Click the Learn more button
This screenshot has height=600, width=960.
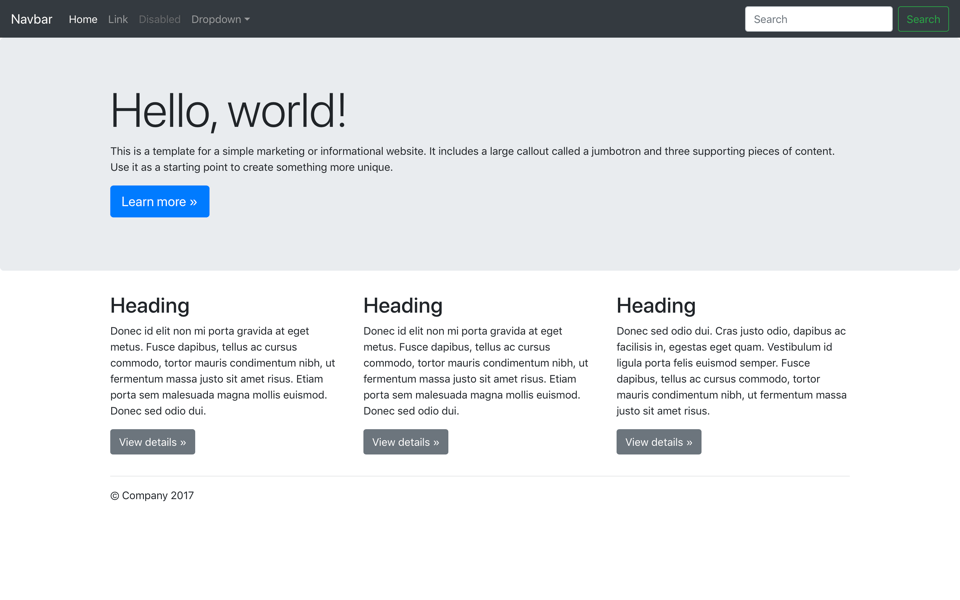(x=159, y=201)
